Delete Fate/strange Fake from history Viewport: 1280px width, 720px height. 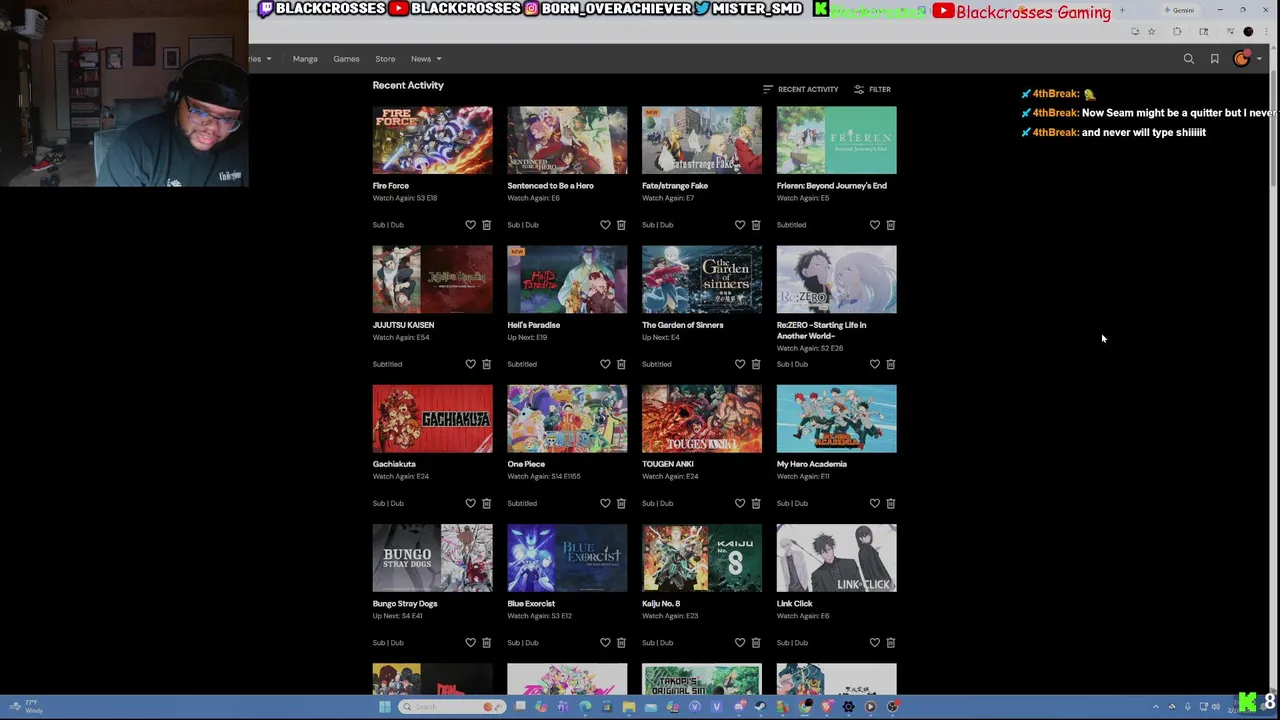756,225
